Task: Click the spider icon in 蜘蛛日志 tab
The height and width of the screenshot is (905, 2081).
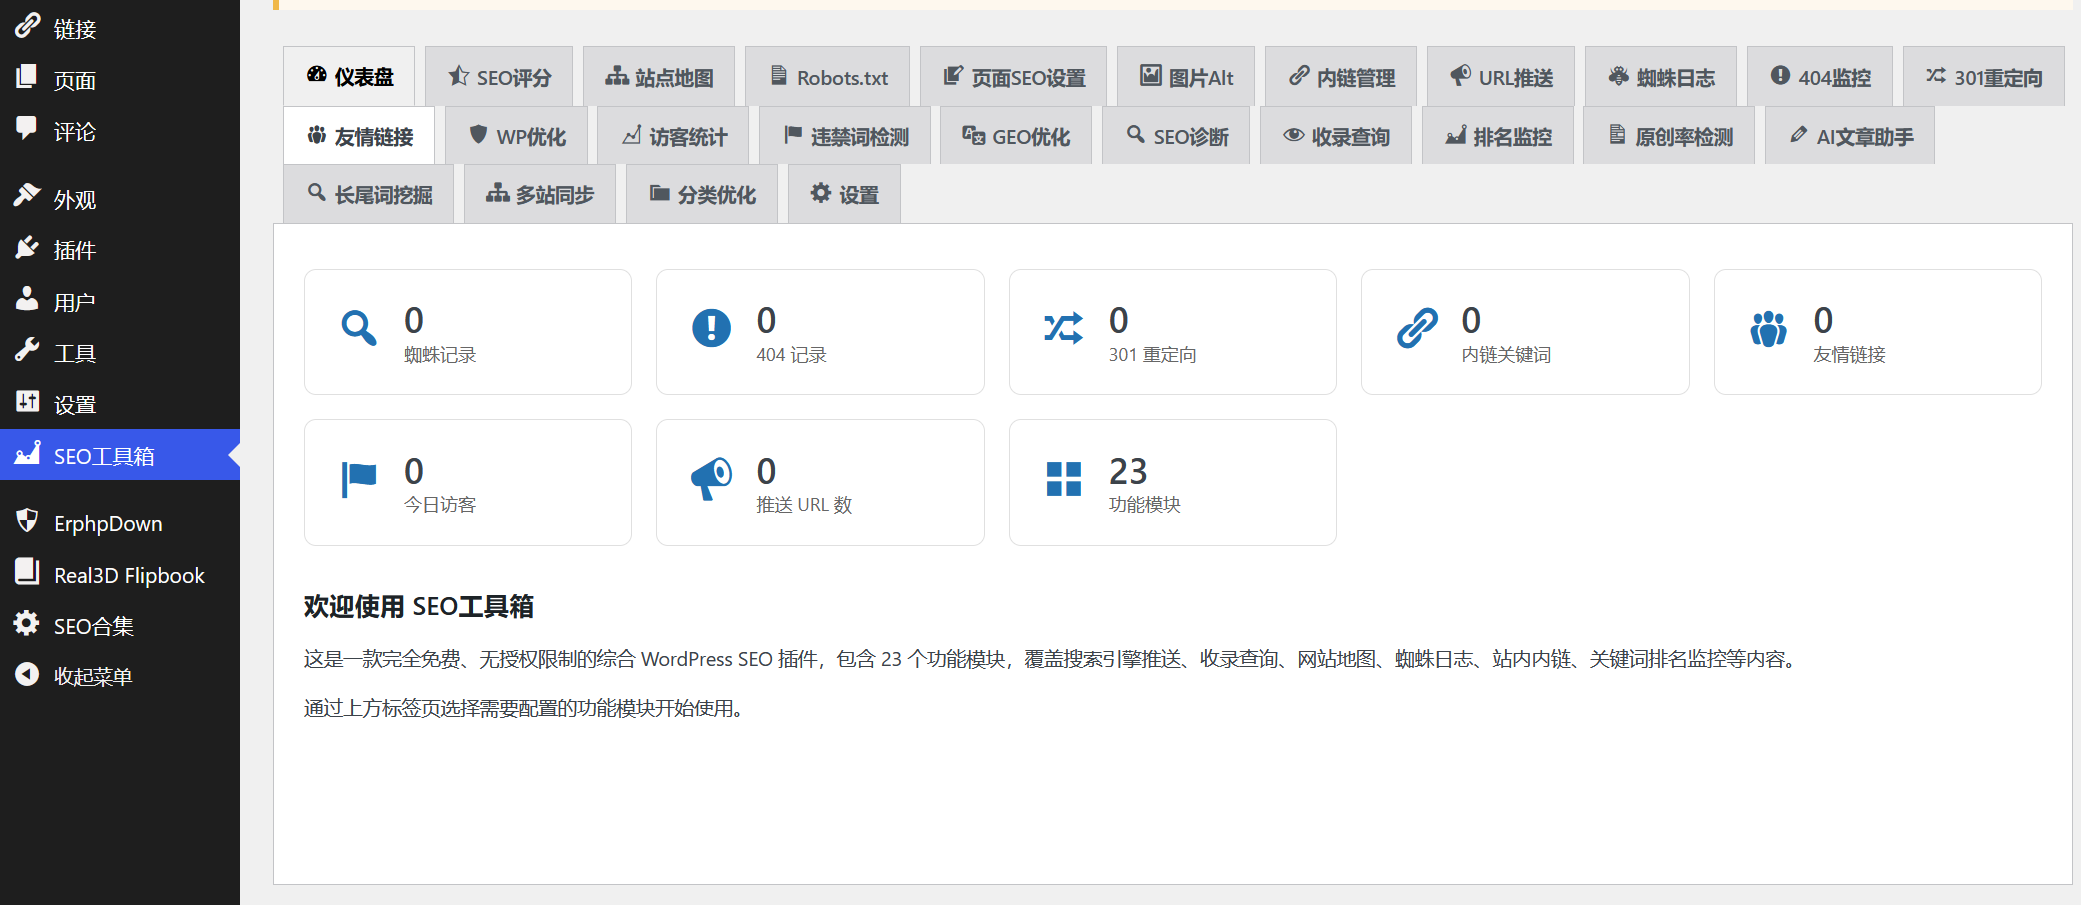Action: click(x=1619, y=76)
